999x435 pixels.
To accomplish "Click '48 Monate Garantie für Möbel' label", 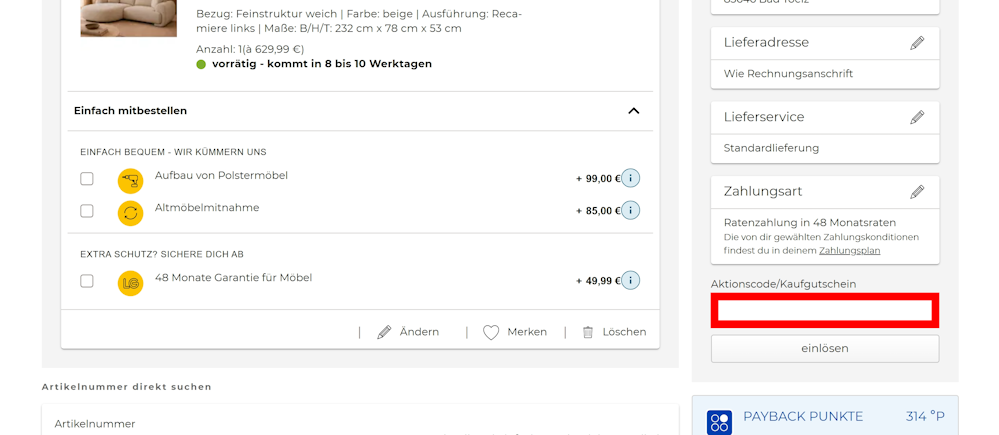I will click(x=233, y=278).
